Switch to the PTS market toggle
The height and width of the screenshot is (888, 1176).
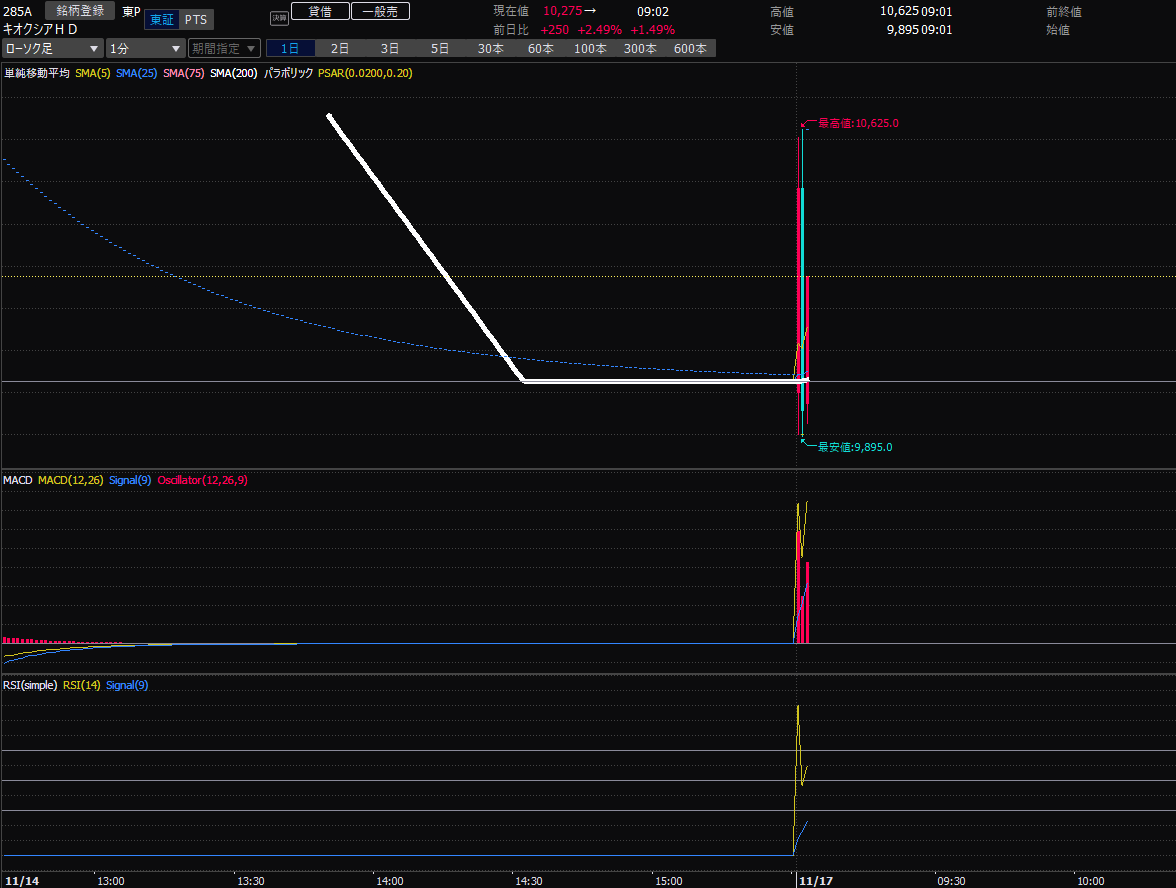(195, 20)
